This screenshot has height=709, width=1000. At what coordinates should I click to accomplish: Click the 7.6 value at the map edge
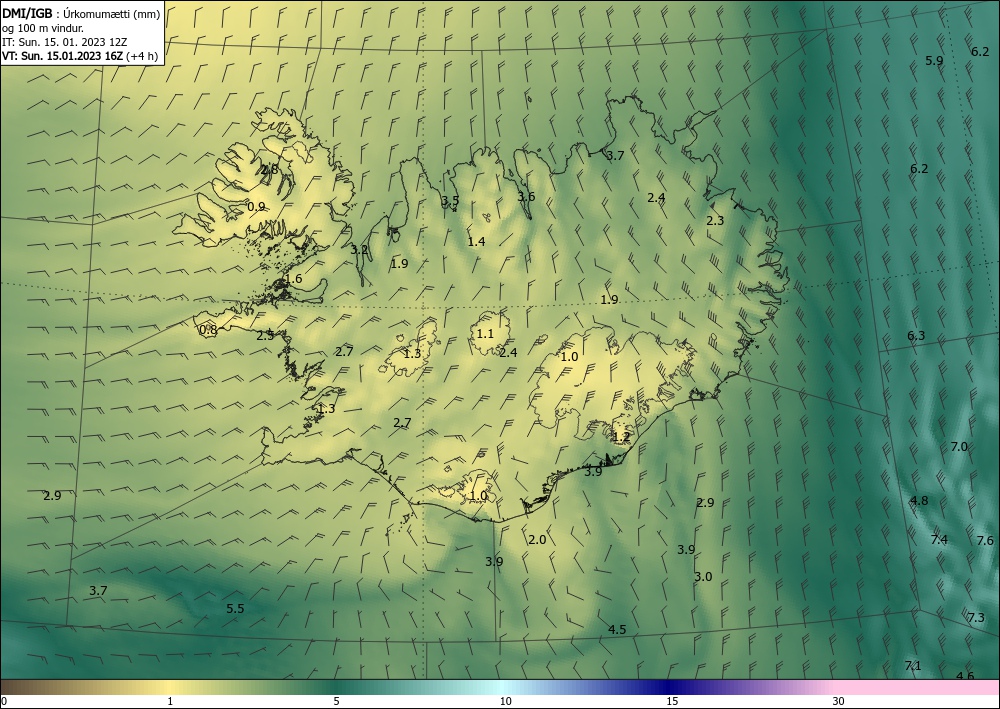tap(985, 540)
